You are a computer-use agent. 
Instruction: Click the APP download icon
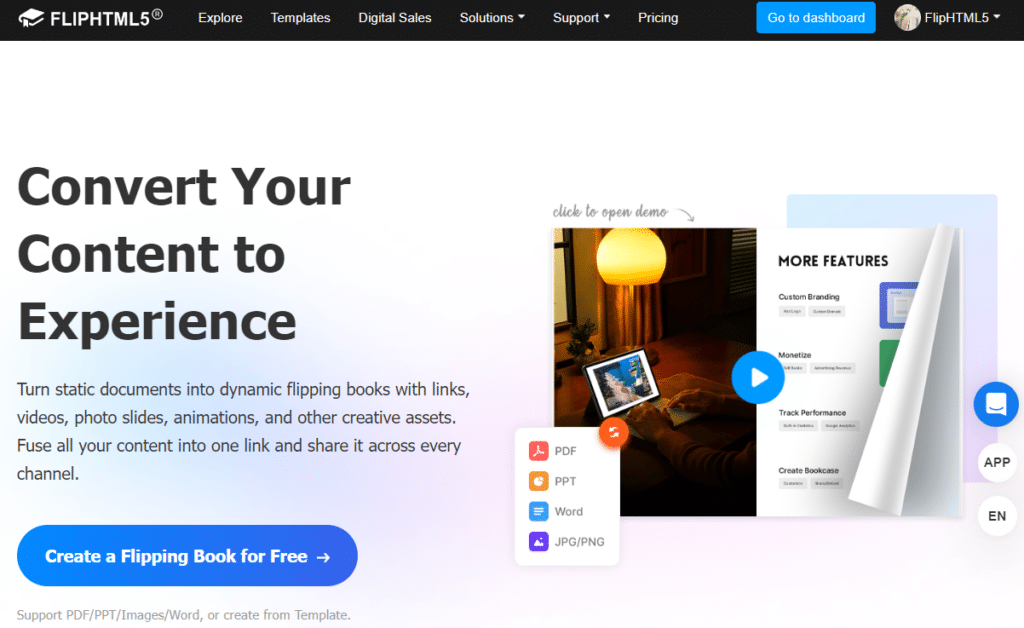996,462
